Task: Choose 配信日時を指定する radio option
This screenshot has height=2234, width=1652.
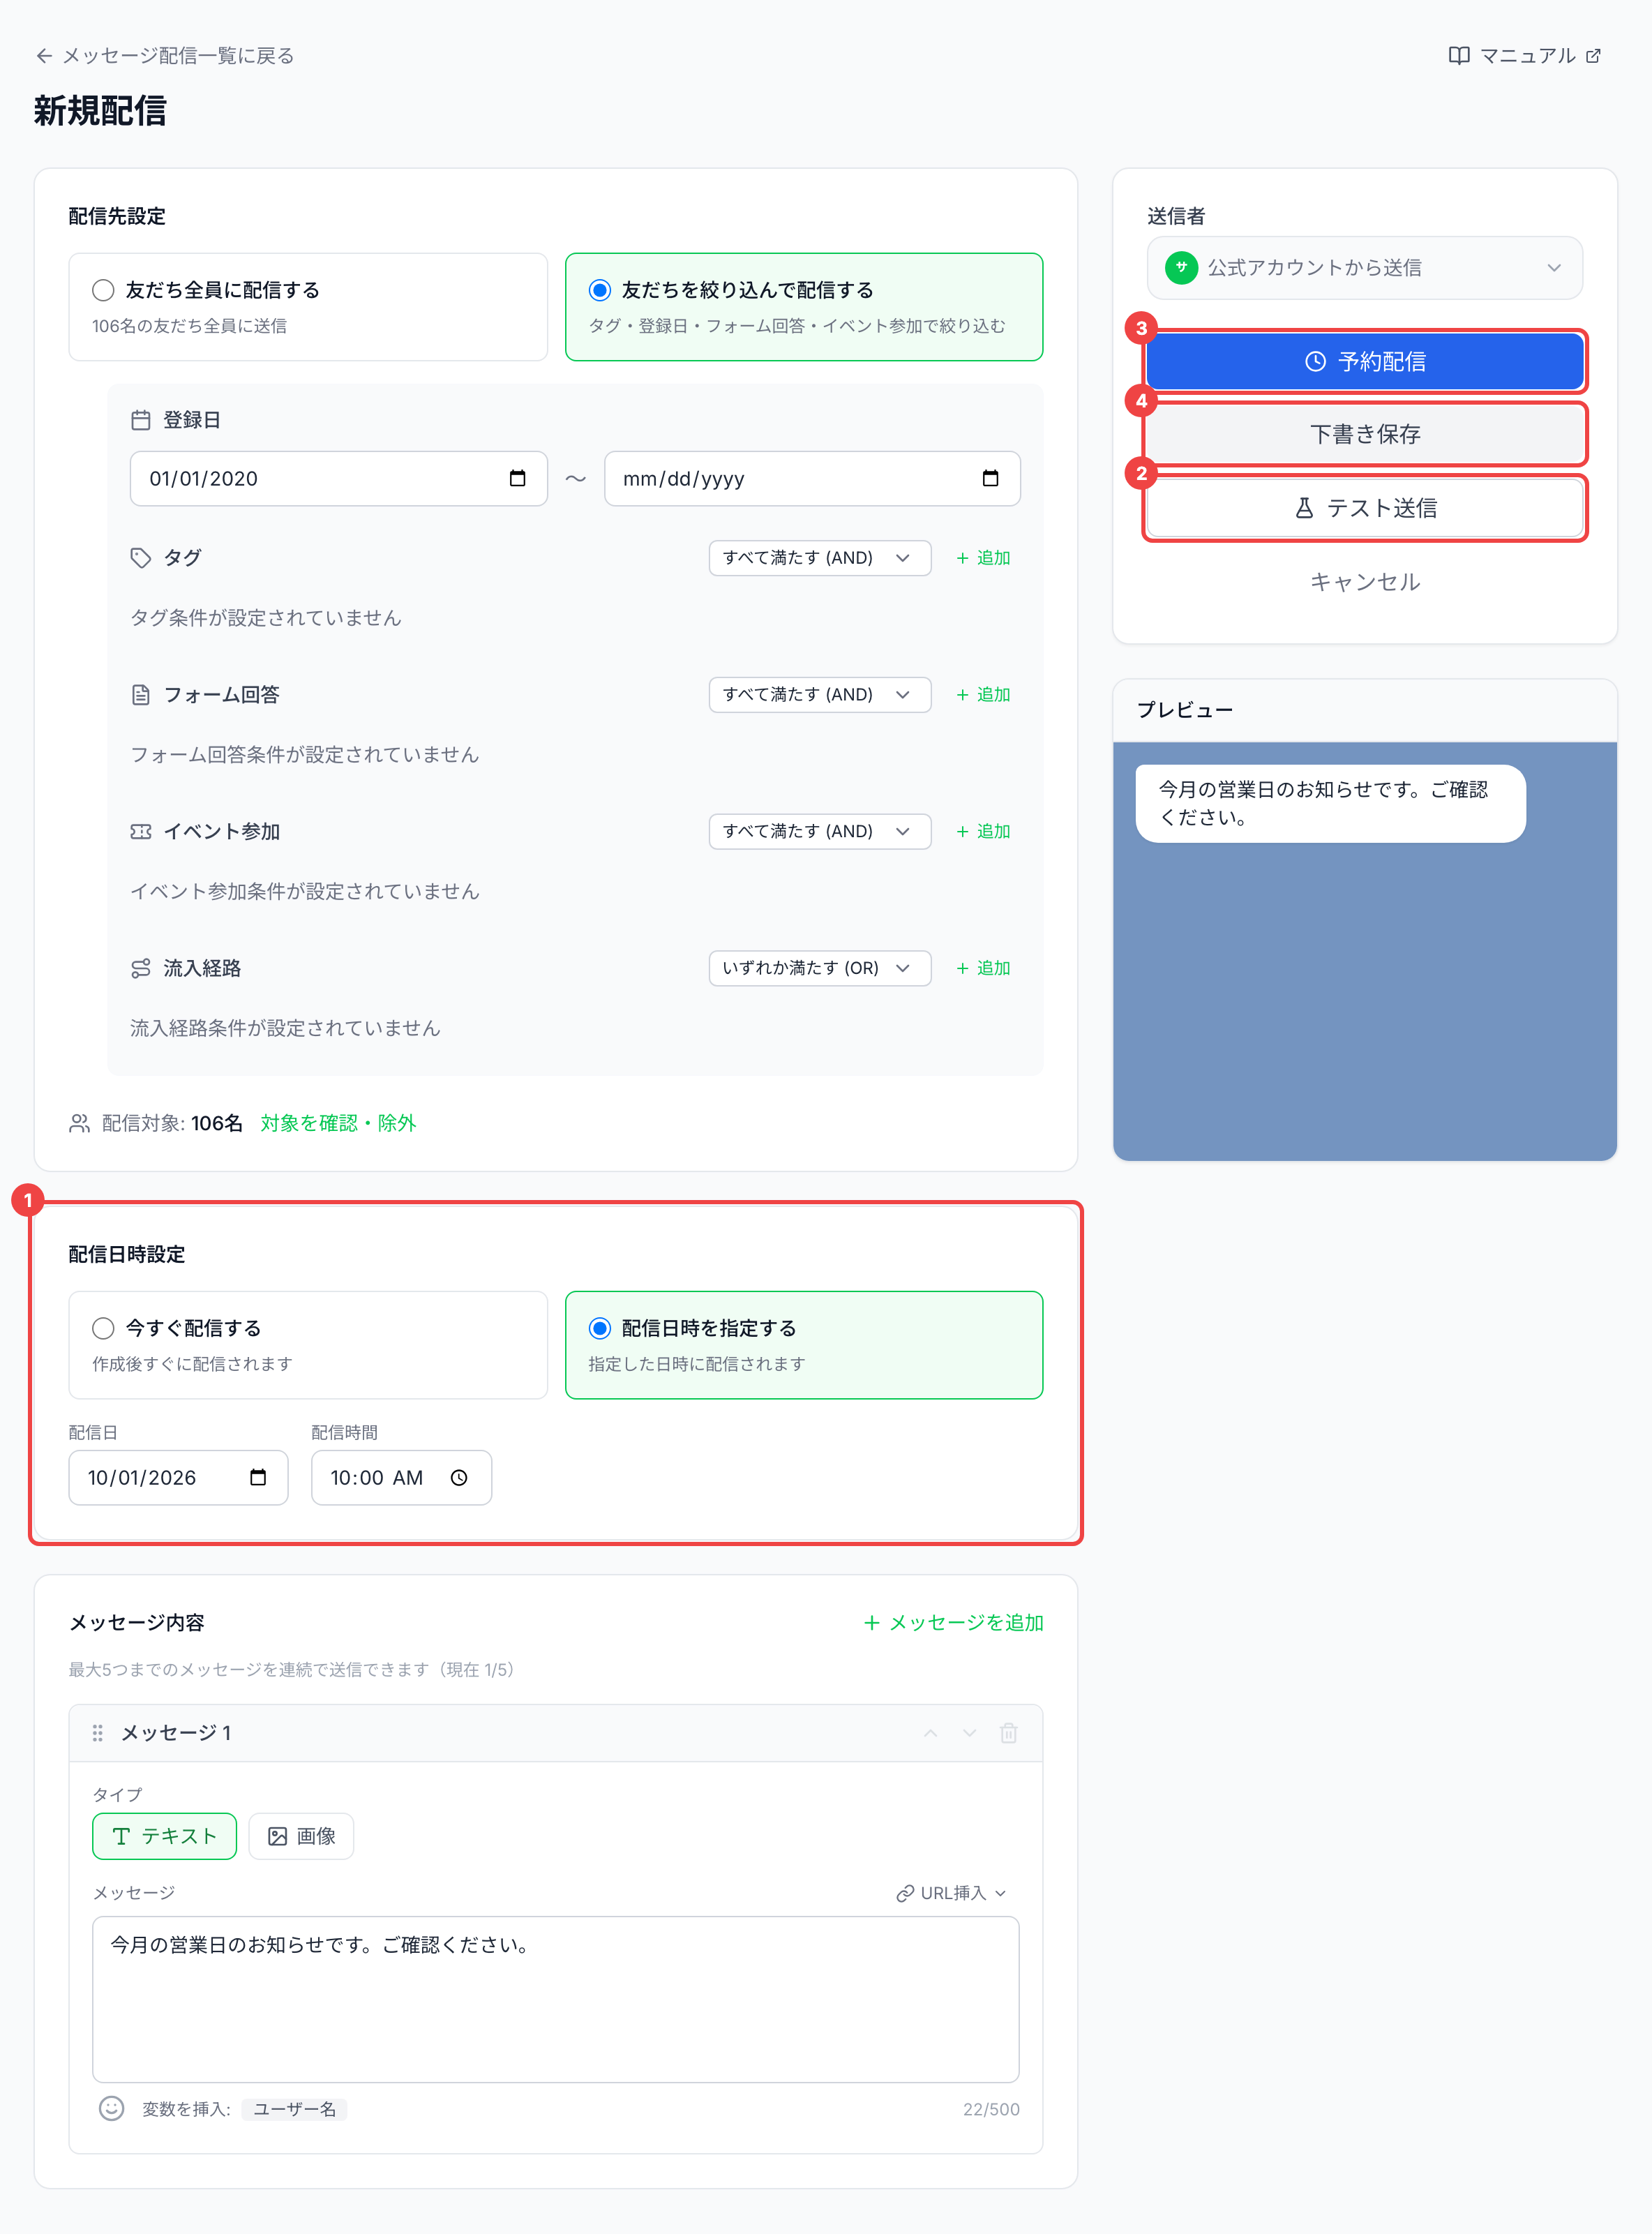Action: [x=600, y=1328]
